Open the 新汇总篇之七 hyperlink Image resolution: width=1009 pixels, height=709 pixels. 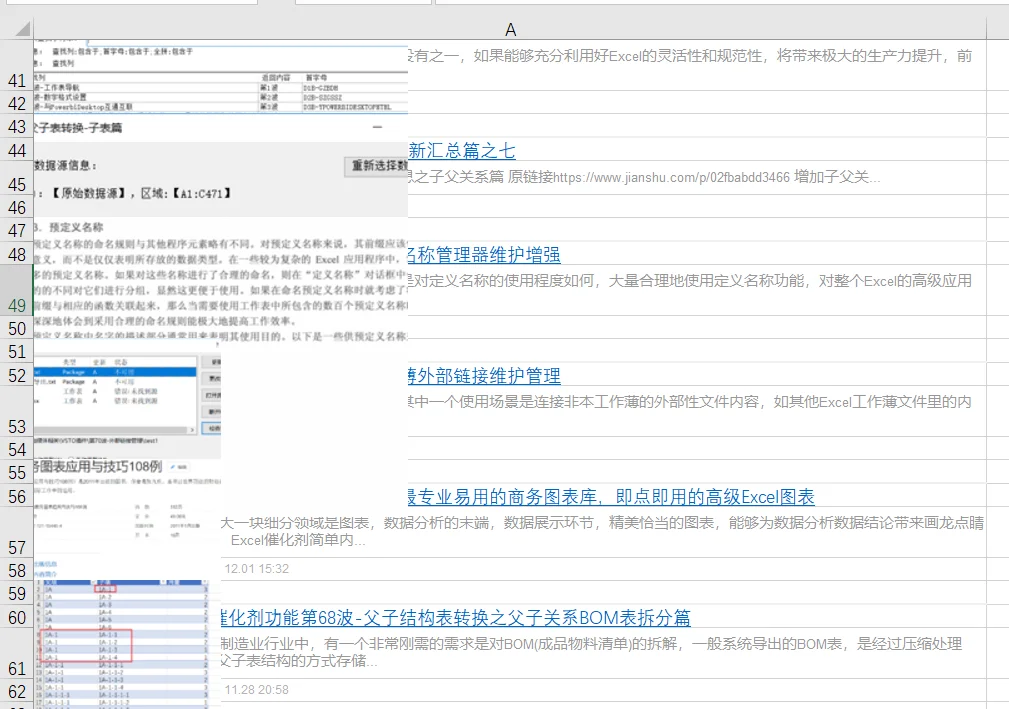click(x=462, y=151)
